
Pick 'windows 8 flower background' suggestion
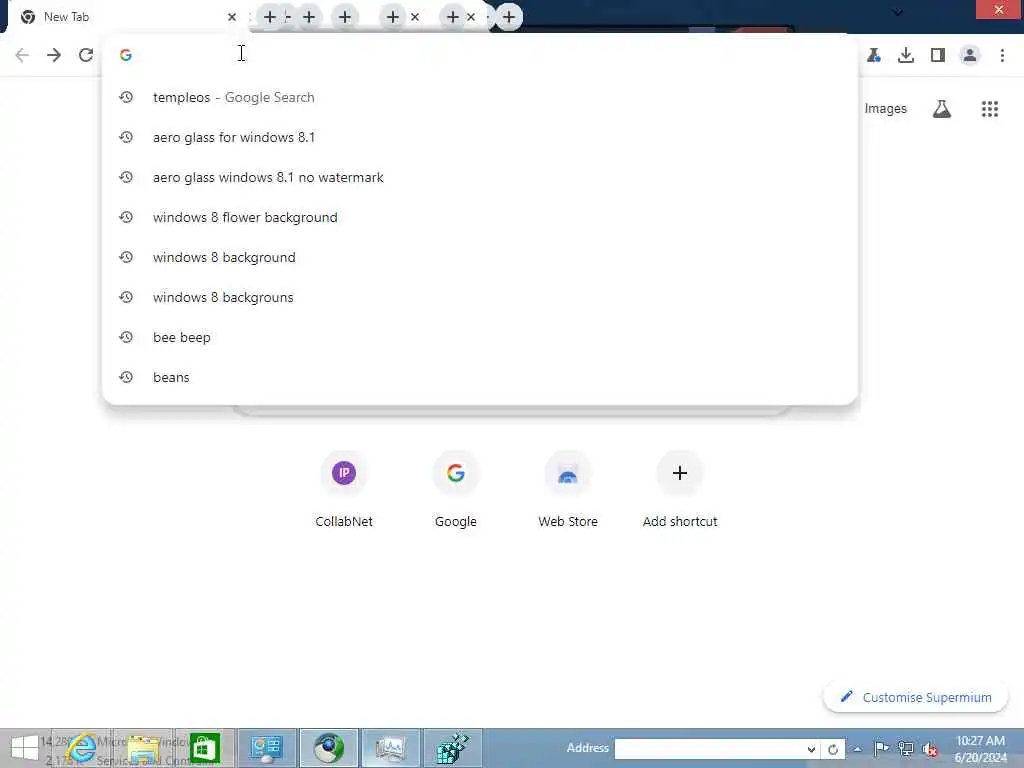(x=480, y=217)
